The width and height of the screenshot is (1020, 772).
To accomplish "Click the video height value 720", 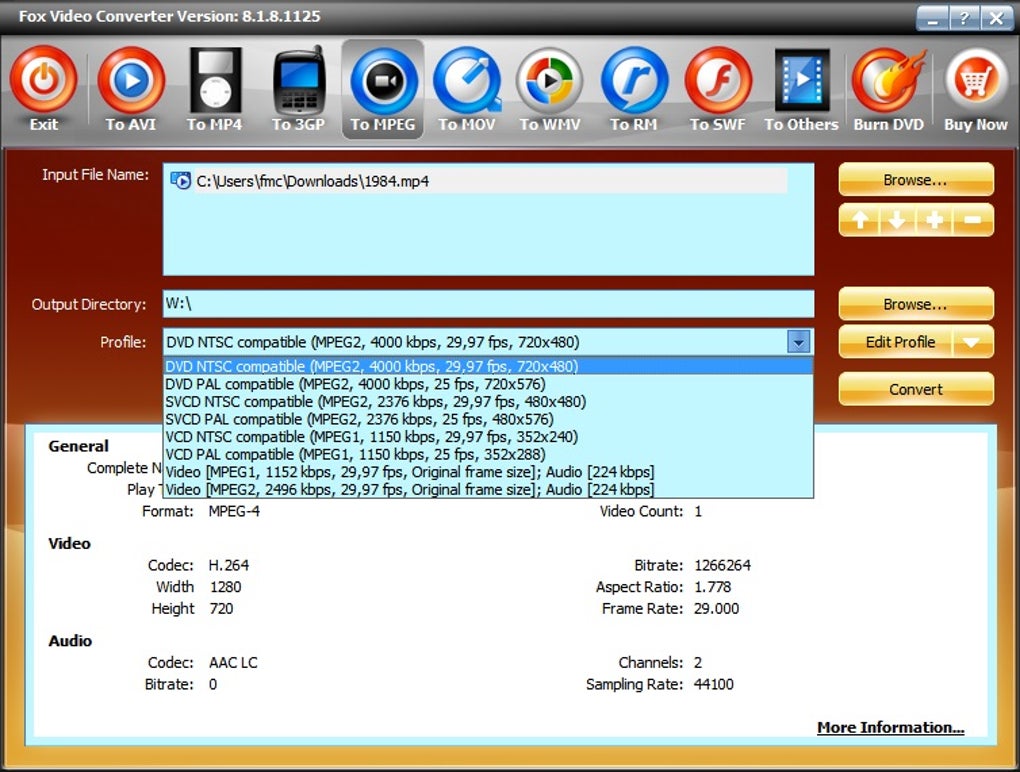I will point(221,609).
